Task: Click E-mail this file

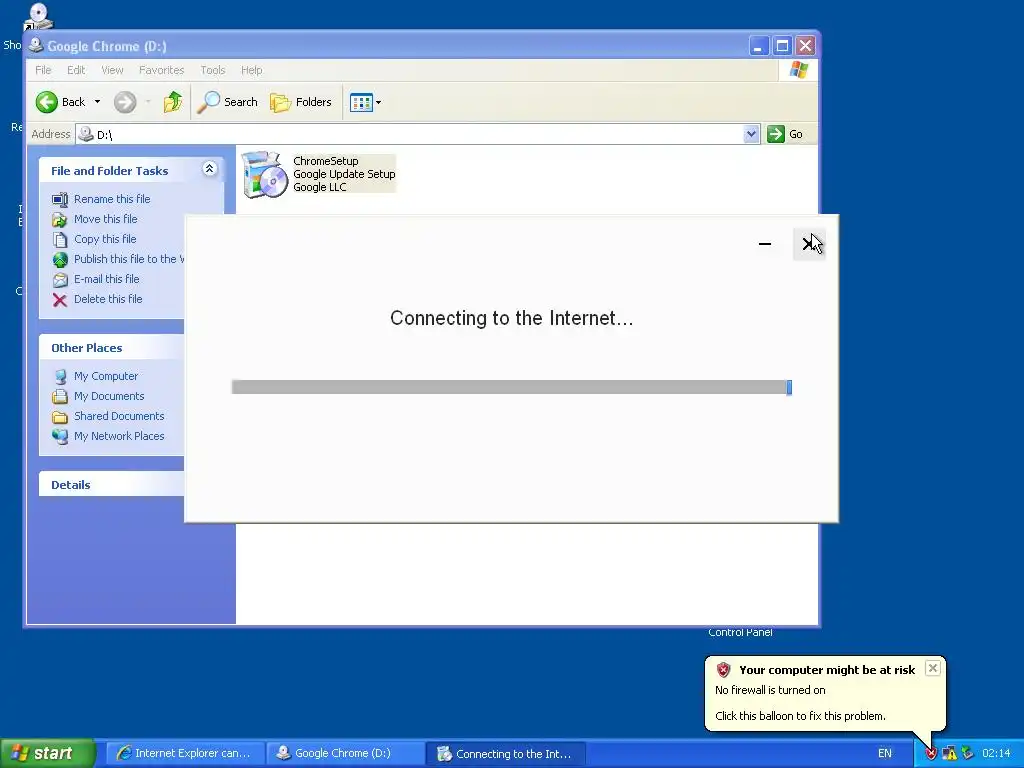Action: coord(106,279)
